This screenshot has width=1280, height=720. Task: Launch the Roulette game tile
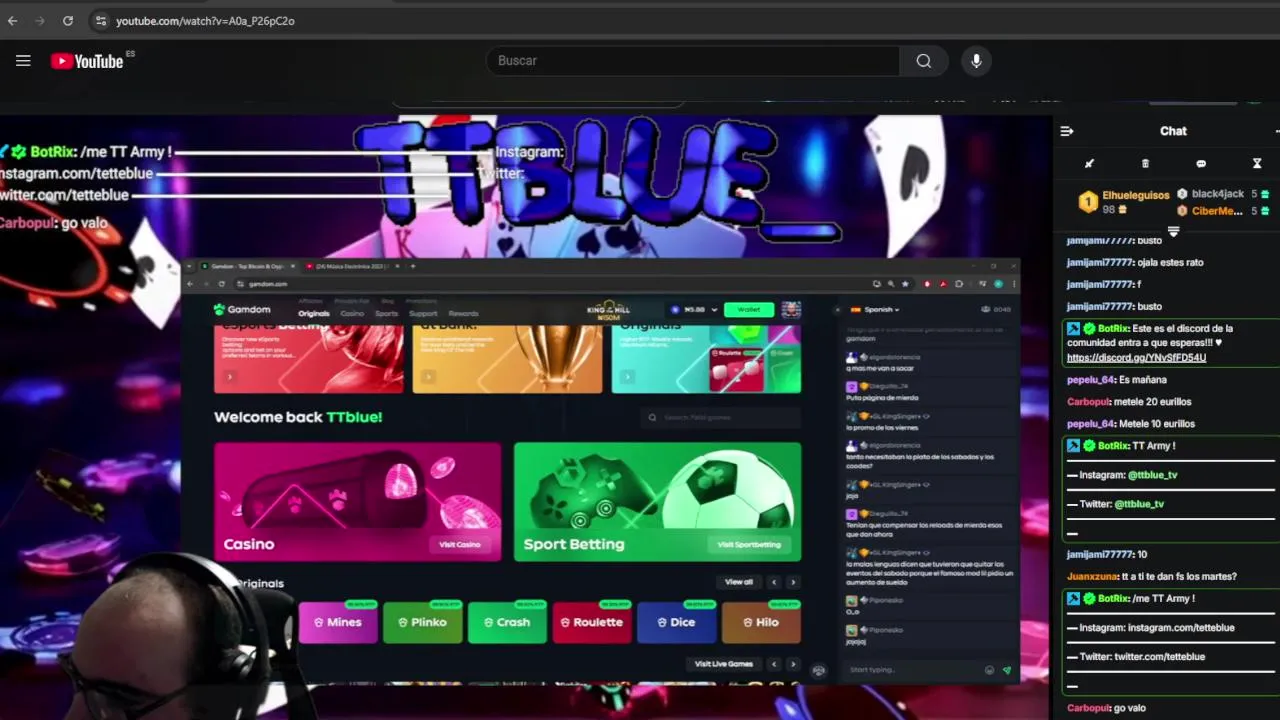point(592,622)
